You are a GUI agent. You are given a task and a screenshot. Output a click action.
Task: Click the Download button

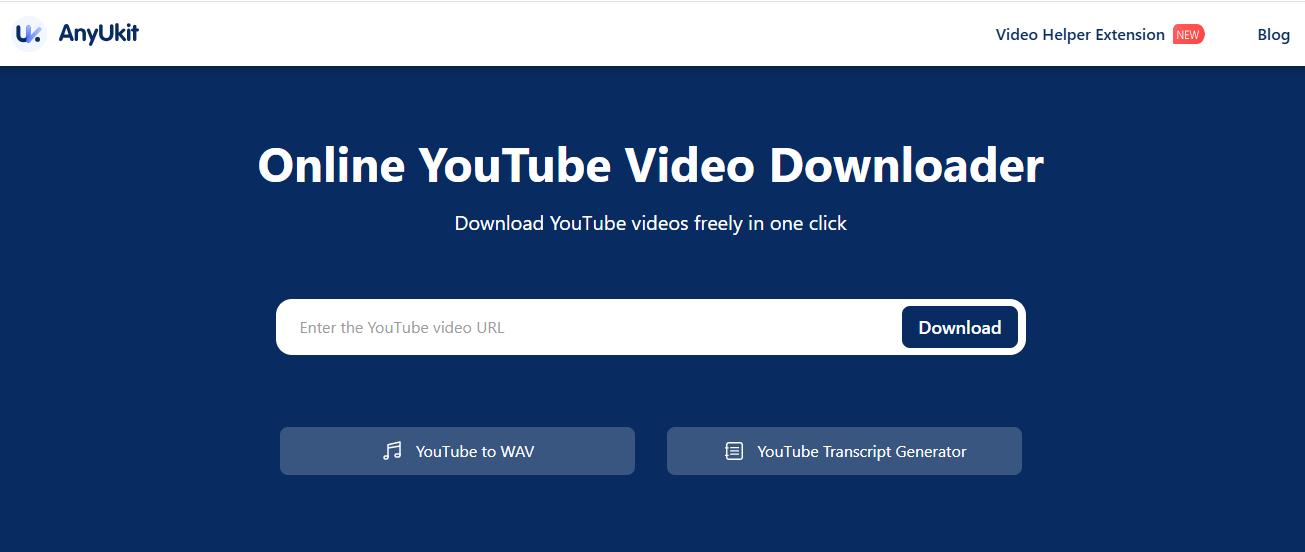coord(960,327)
